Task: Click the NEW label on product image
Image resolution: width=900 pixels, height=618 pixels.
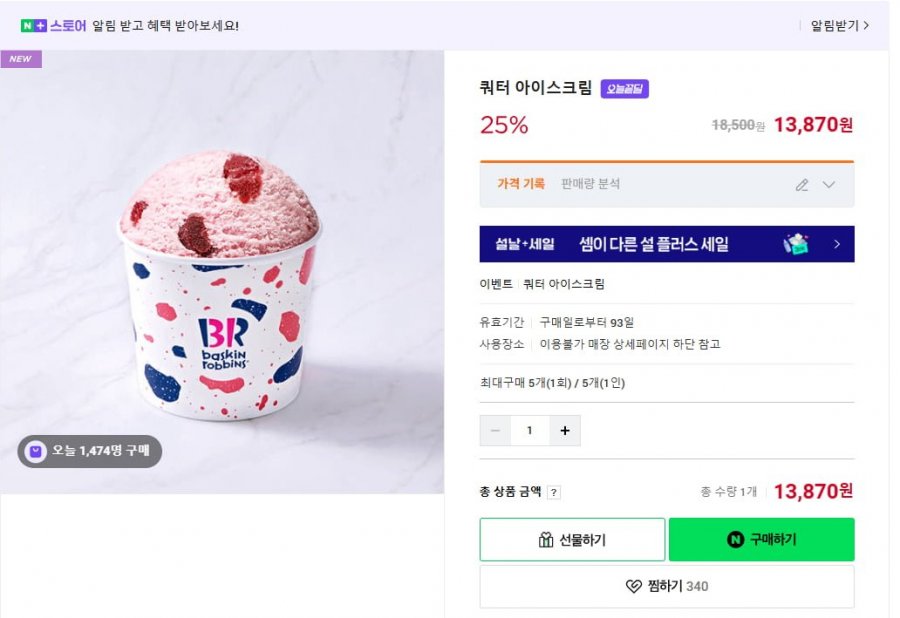Action: [20, 59]
